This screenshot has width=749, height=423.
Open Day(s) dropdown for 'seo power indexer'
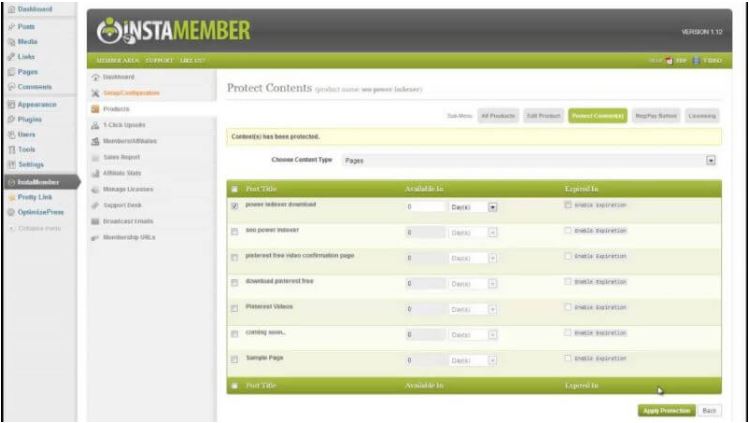click(473, 233)
